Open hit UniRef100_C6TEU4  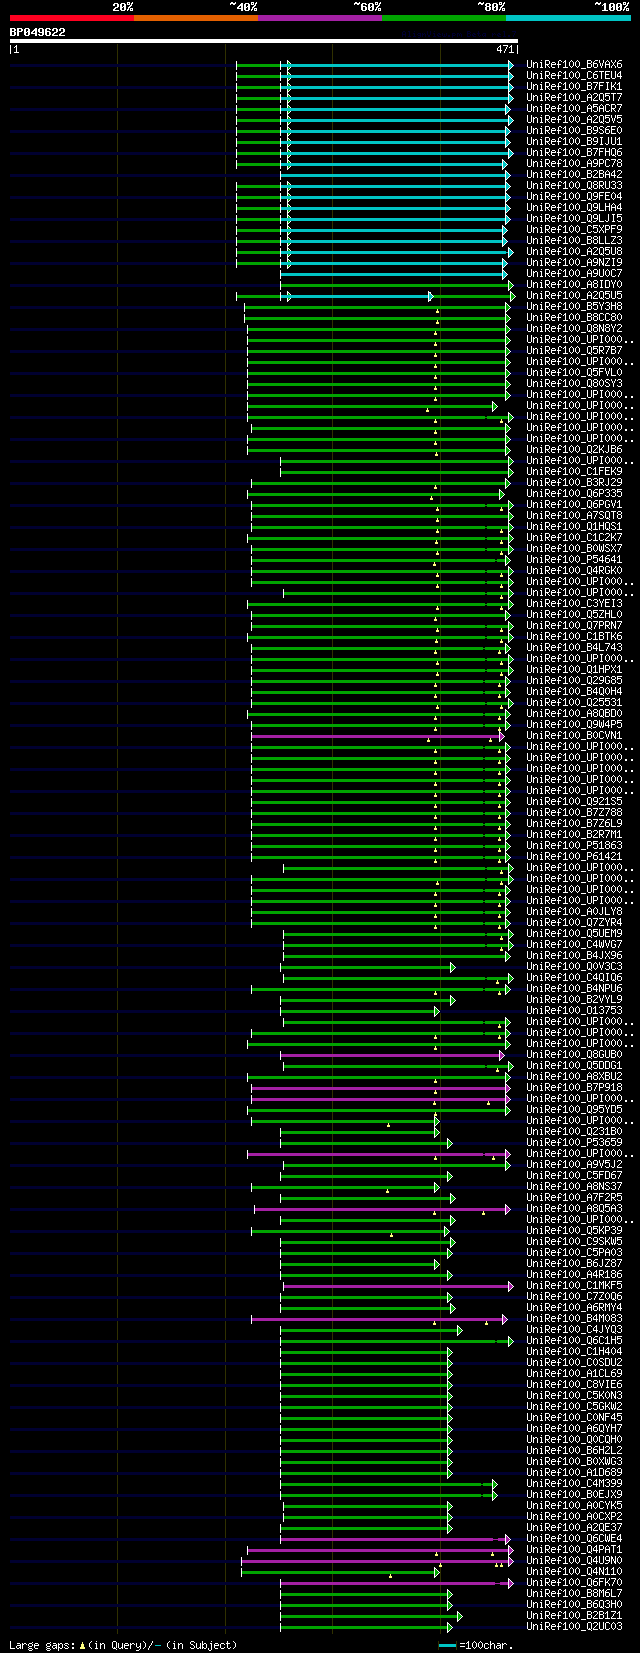574,75
